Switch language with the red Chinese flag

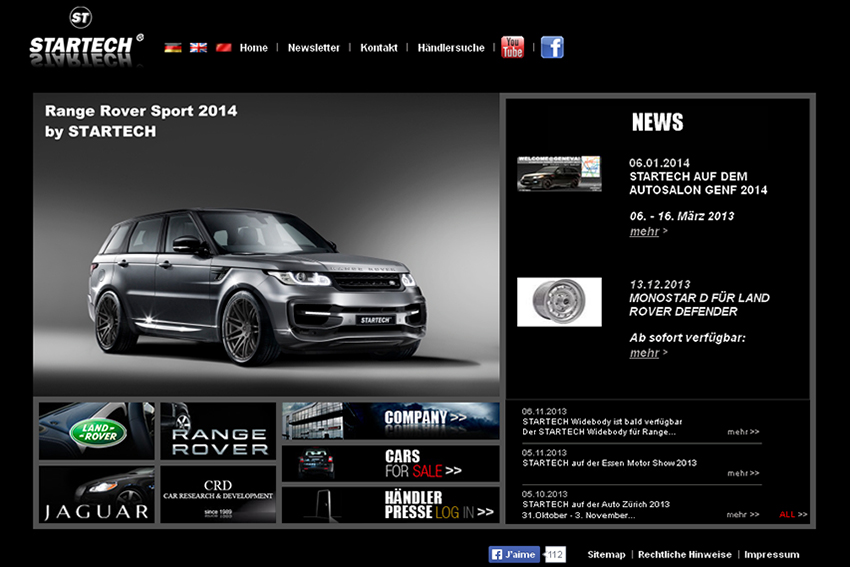point(223,48)
